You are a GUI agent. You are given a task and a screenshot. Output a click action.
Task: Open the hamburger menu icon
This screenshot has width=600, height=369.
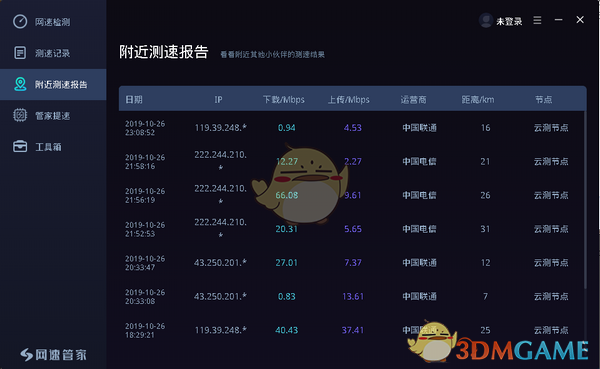coord(537,20)
